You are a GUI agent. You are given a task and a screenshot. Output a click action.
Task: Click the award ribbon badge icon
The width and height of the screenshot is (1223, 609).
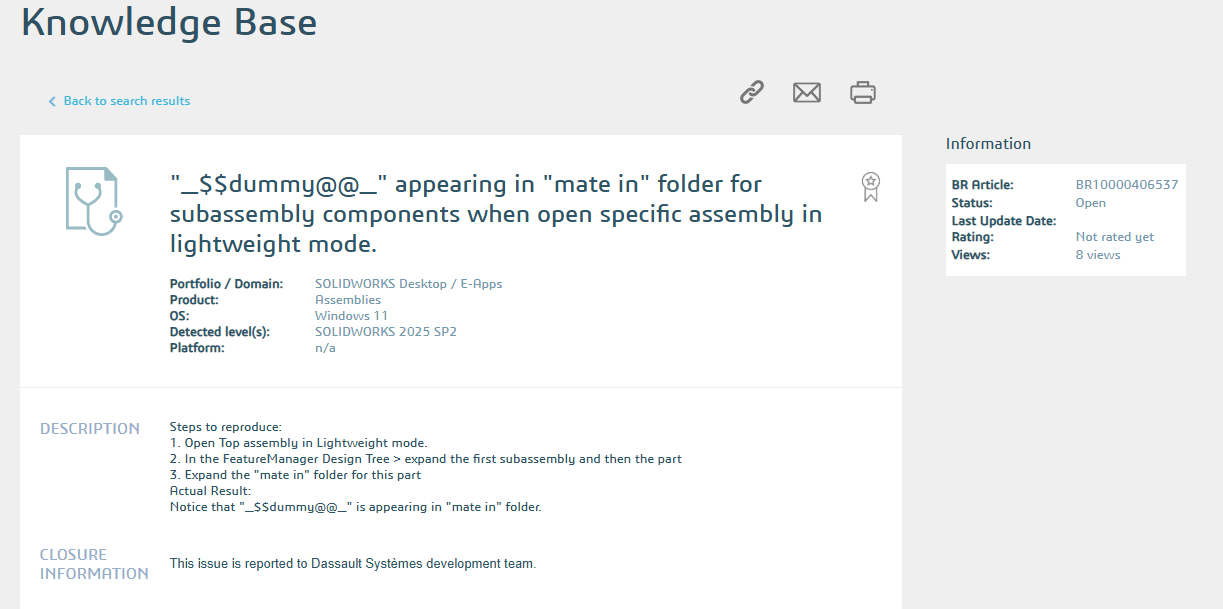click(x=871, y=186)
